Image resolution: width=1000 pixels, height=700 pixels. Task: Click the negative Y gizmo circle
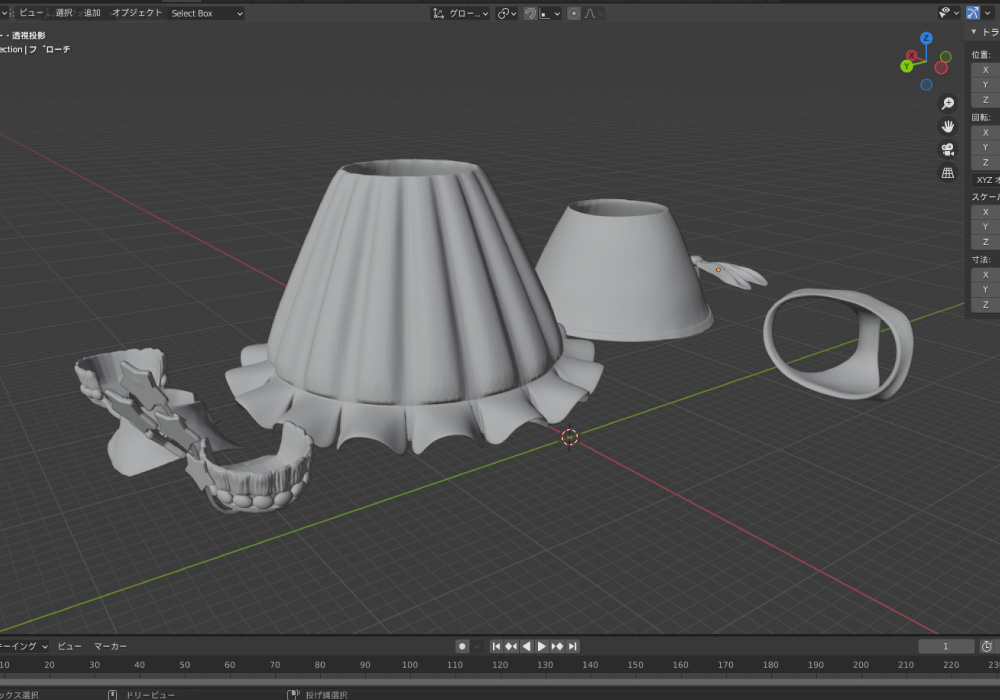coord(946,57)
